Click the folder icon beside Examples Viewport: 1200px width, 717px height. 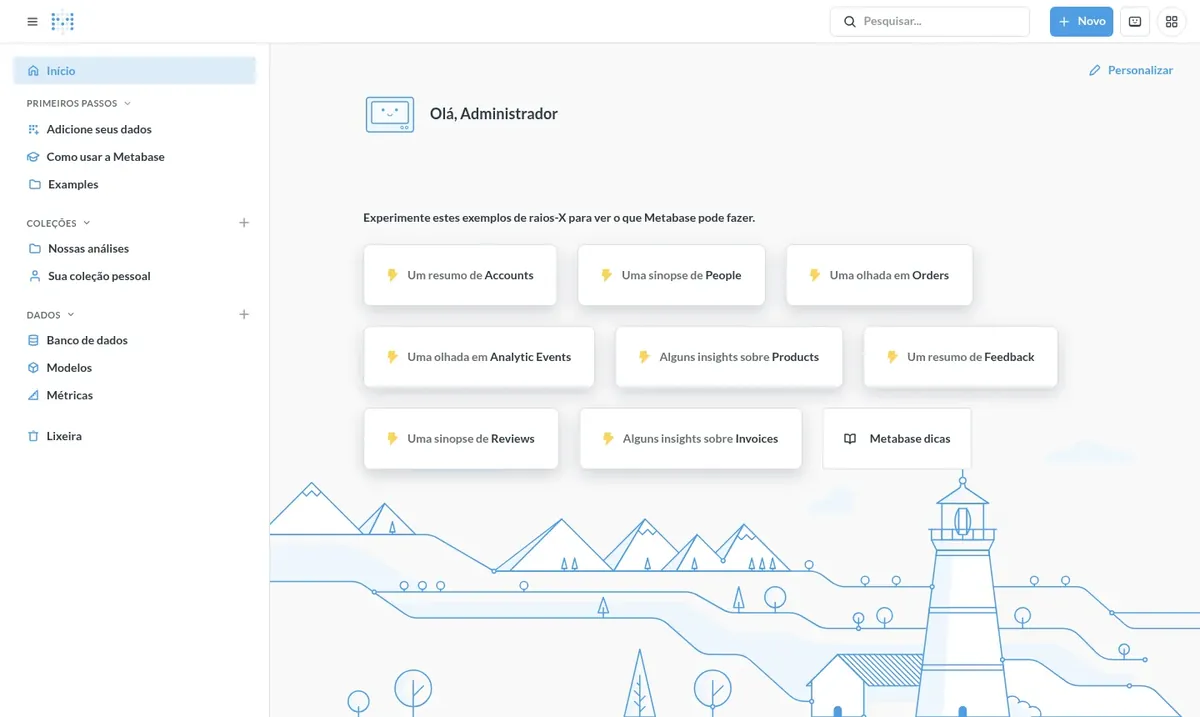(35, 184)
